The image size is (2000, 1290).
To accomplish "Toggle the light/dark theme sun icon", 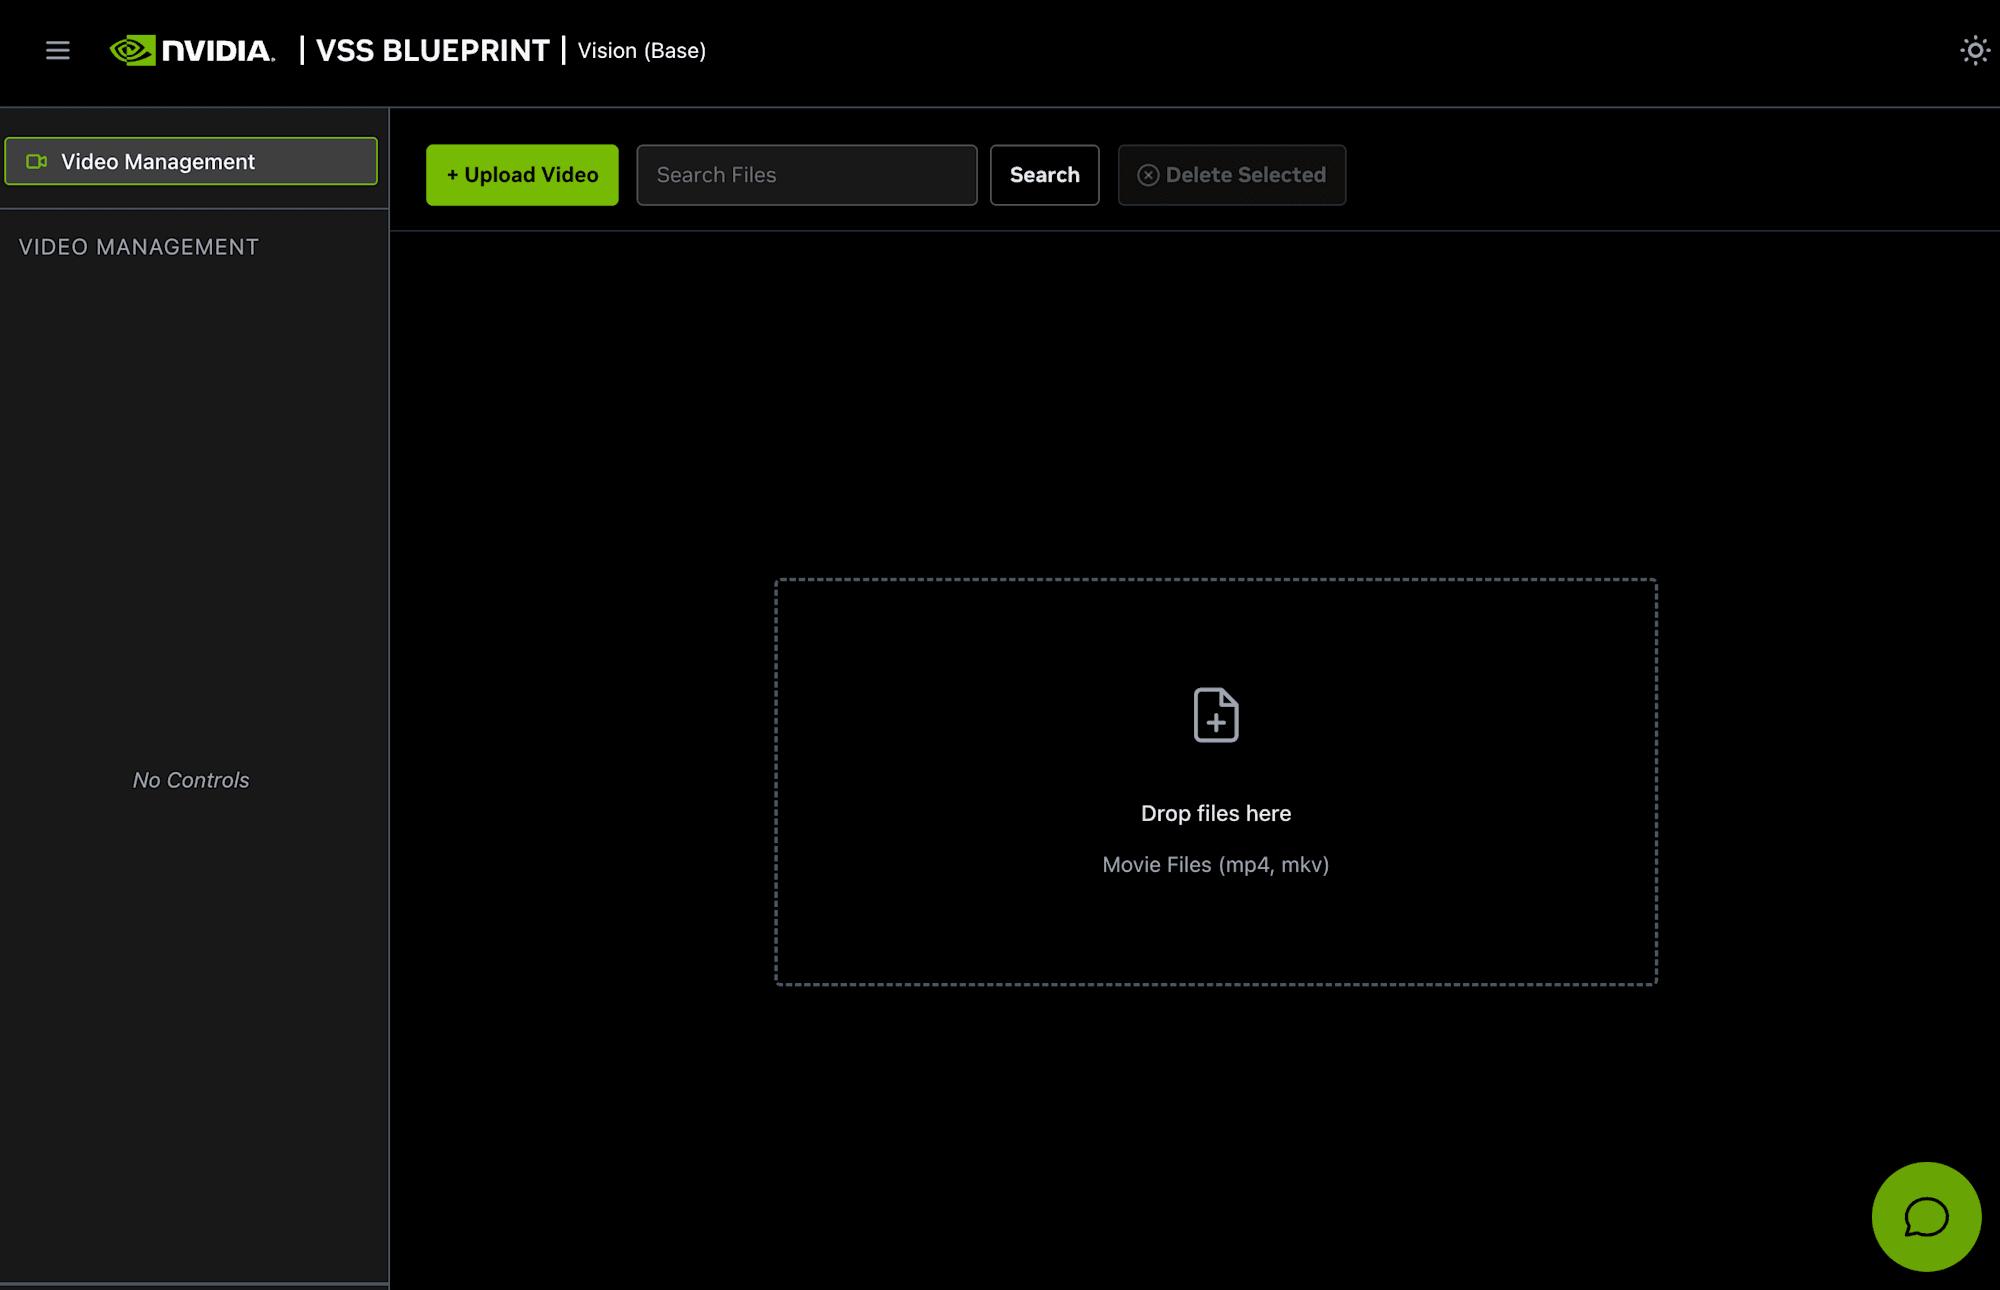I will [x=1974, y=50].
